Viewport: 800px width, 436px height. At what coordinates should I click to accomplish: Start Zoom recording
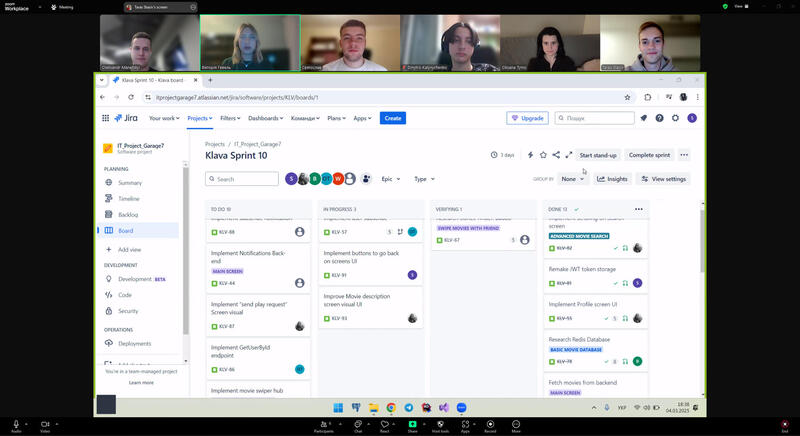pyautogui.click(x=490, y=426)
